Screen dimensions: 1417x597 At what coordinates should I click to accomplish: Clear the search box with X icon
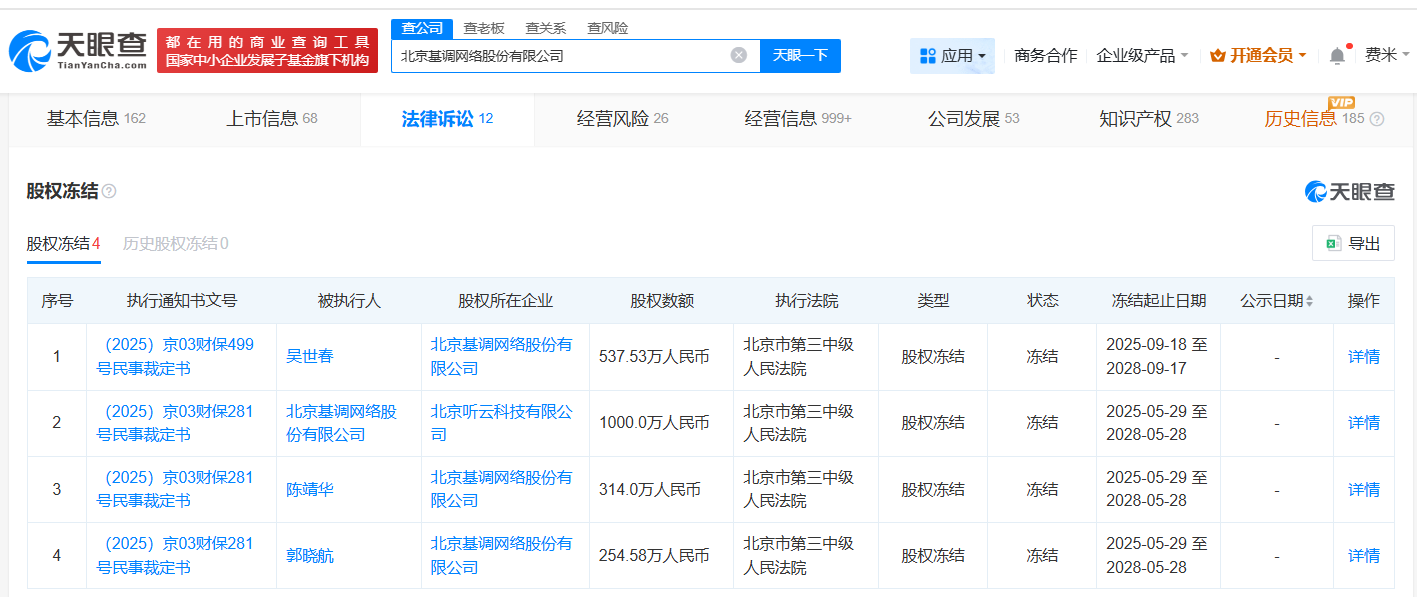pos(739,56)
